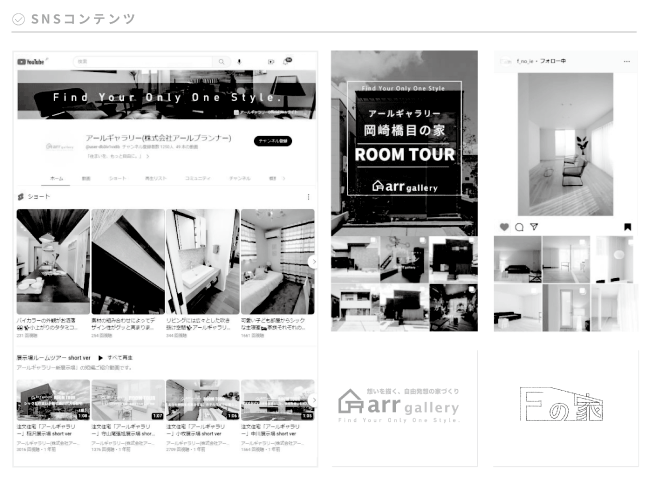This screenshot has width=645, height=479.
Task: Open the third showroom tour video thumbnail
Action: pyautogui.click(x=202, y=400)
